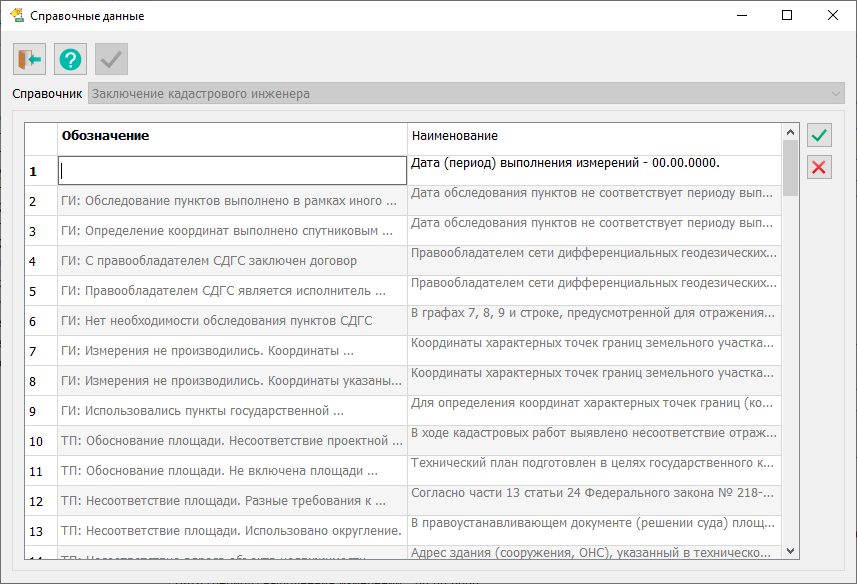Click the Наименование column header

(594, 135)
